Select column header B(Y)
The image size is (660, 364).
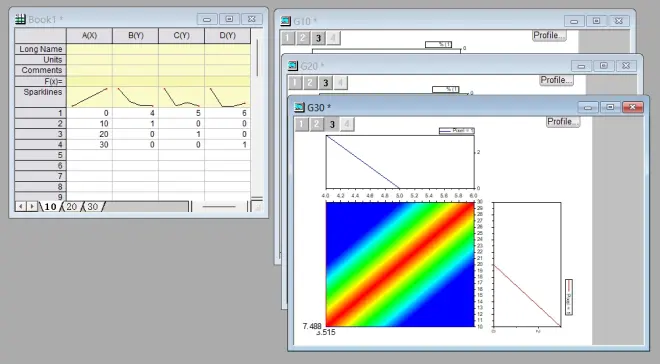click(x=136, y=36)
